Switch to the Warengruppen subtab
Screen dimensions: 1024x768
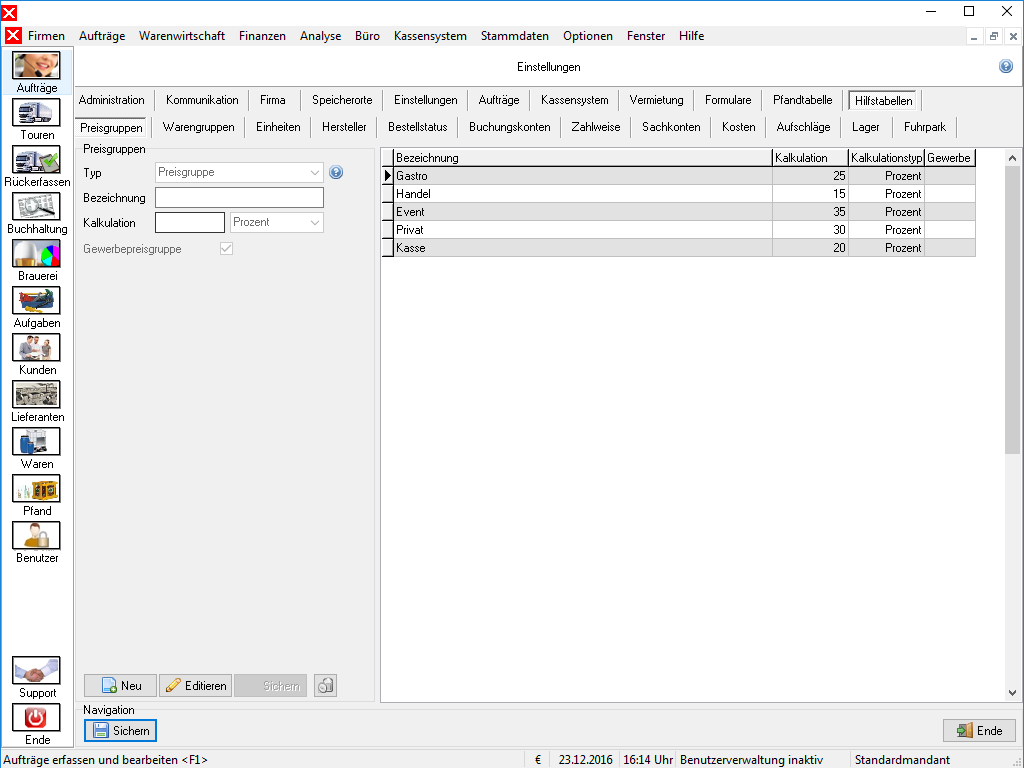pos(199,127)
